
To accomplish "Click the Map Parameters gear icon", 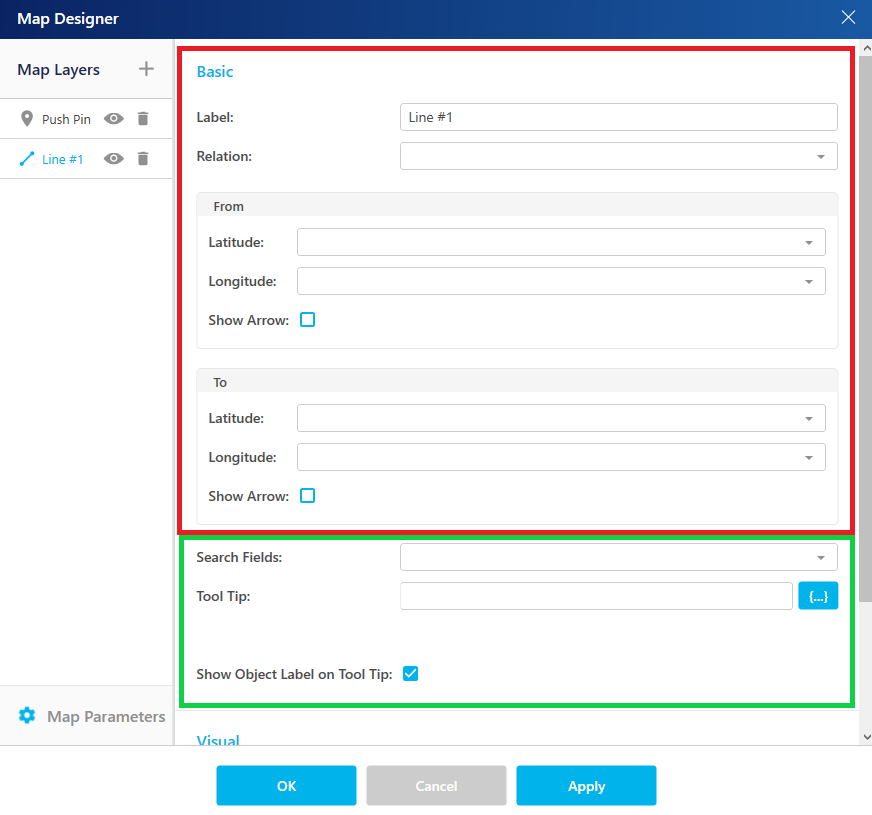I will (27, 715).
